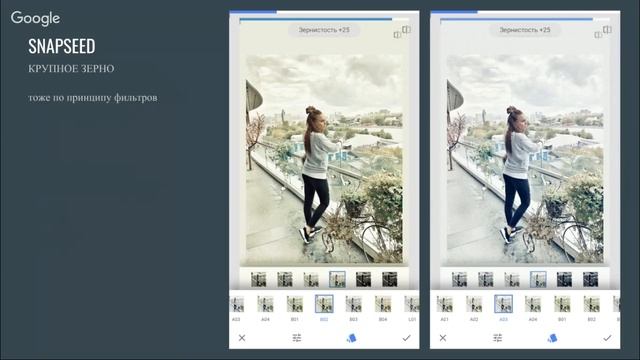Tap the Зернистость +25 label on right phone
The width and height of the screenshot is (640, 360).
pos(525,30)
